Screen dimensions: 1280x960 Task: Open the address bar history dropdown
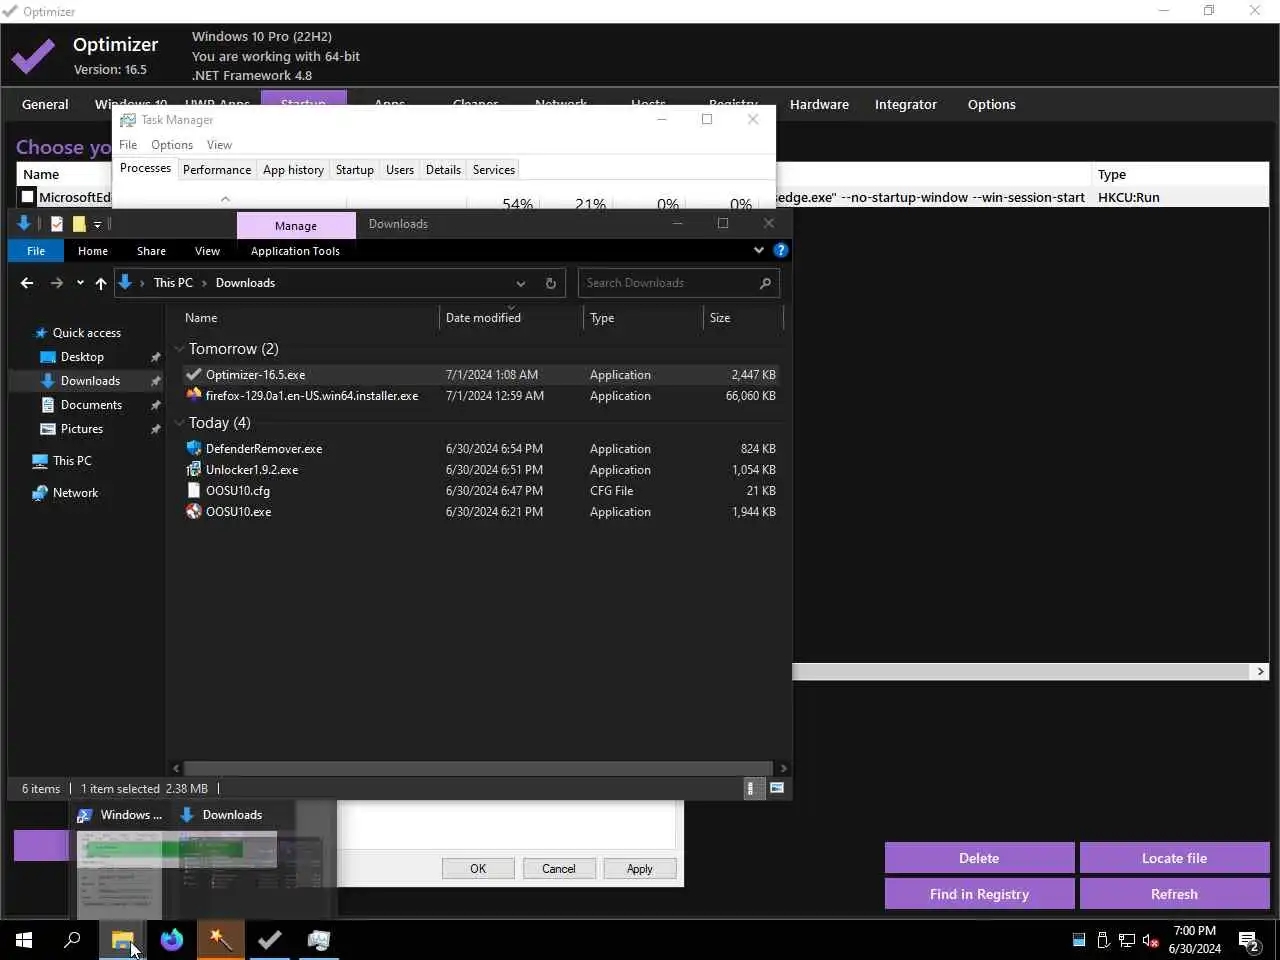pos(521,283)
